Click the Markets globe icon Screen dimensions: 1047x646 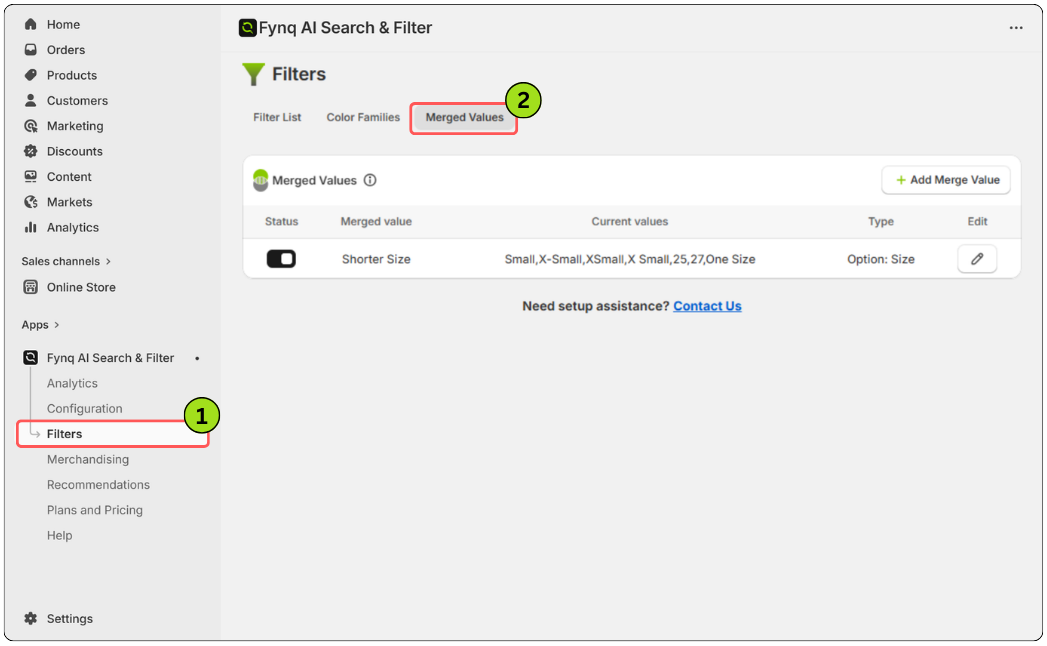(31, 202)
